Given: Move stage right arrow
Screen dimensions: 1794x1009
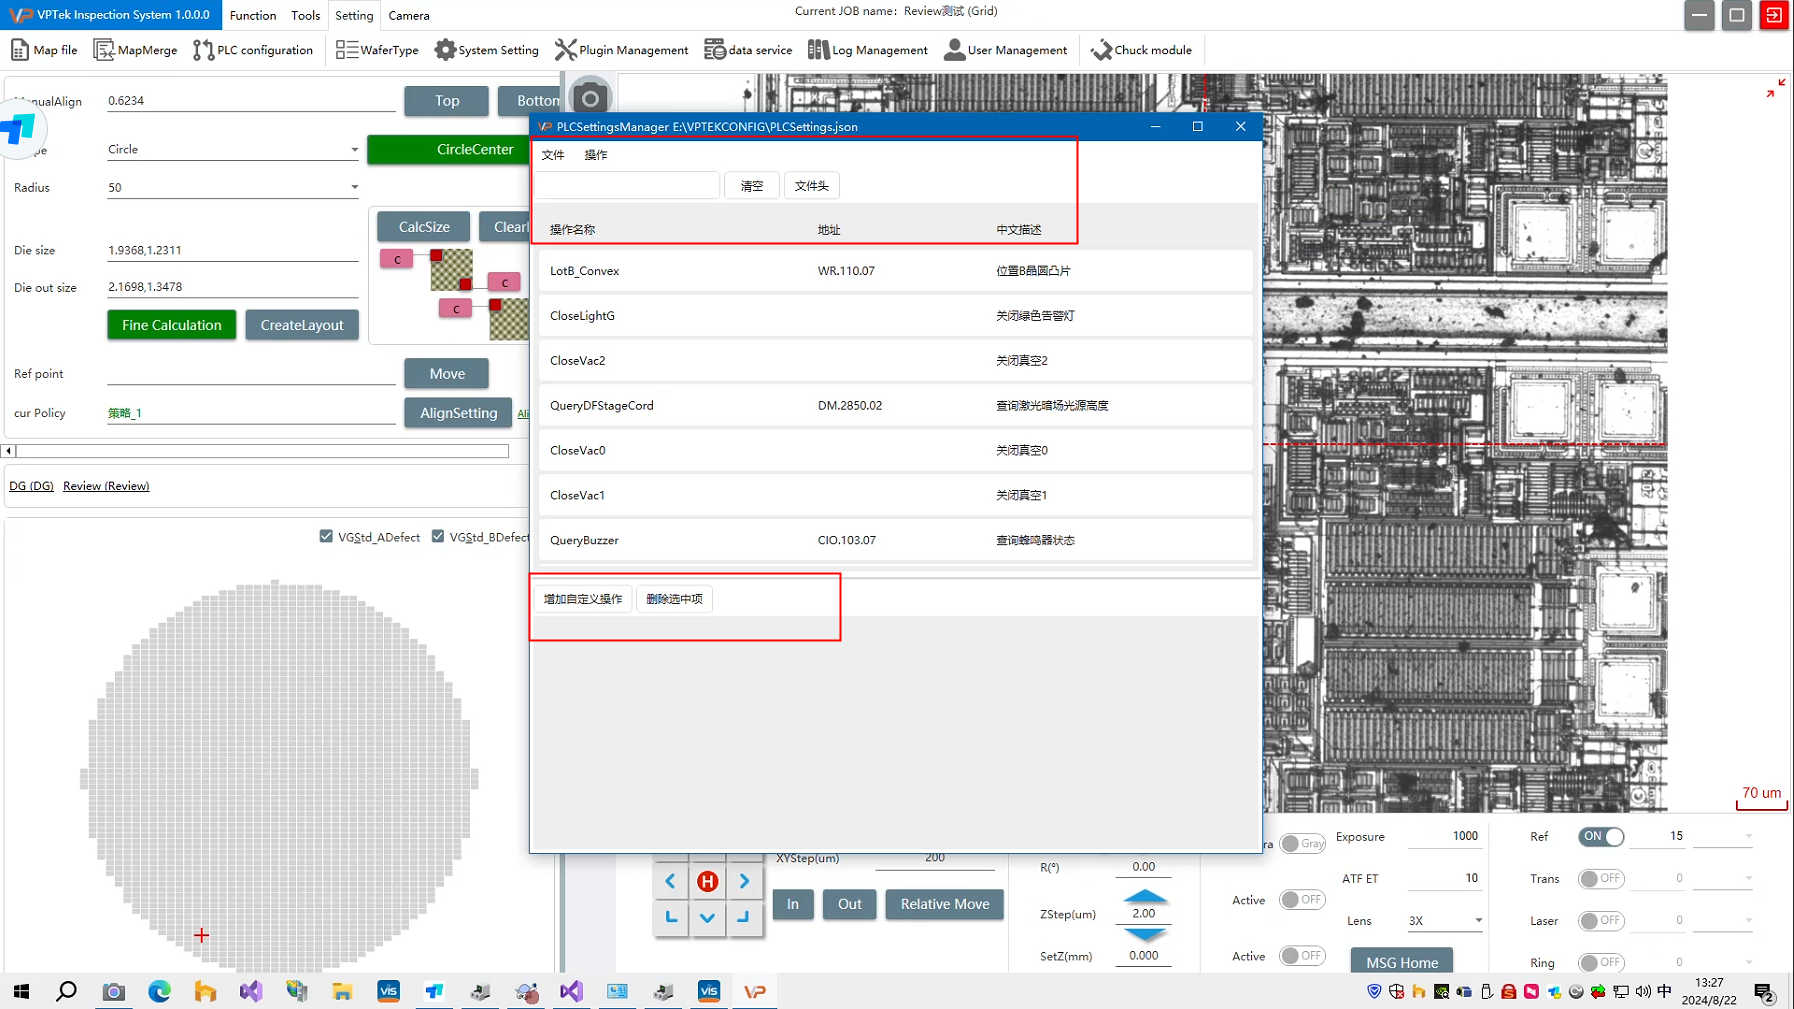Looking at the screenshot, I should pyautogui.click(x=744, y=881).
